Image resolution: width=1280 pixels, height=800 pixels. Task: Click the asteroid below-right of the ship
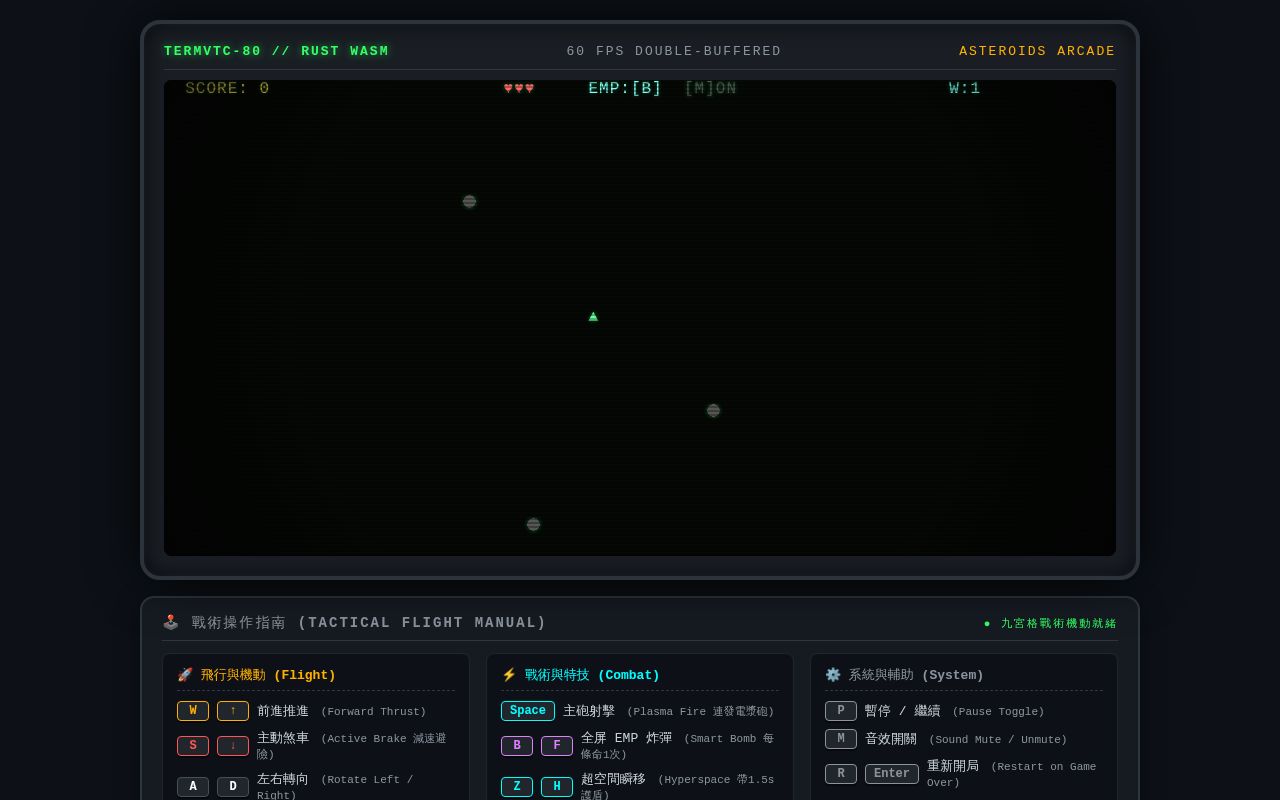713,410
